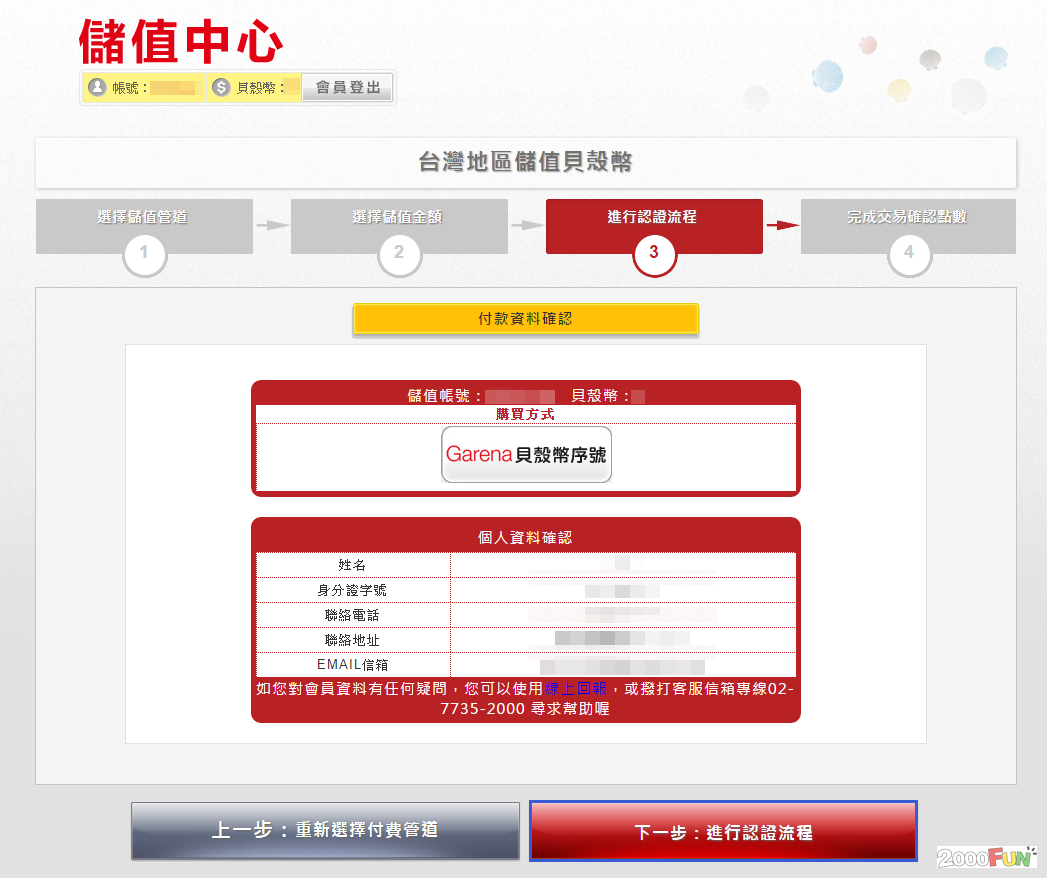Select step 3 進行認證流程
This screenshot has height=878, width=1047.
(x=654, y=226)
